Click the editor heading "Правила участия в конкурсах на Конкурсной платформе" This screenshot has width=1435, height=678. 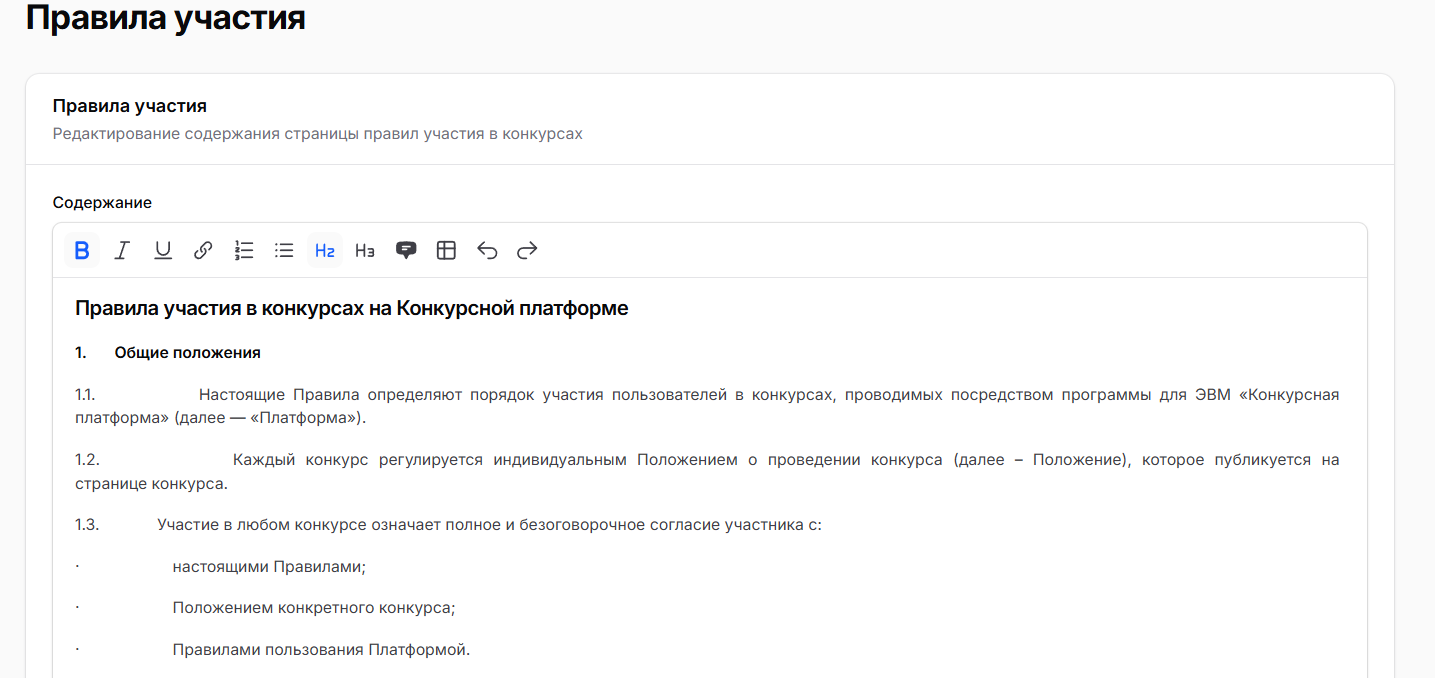[352, 308]
